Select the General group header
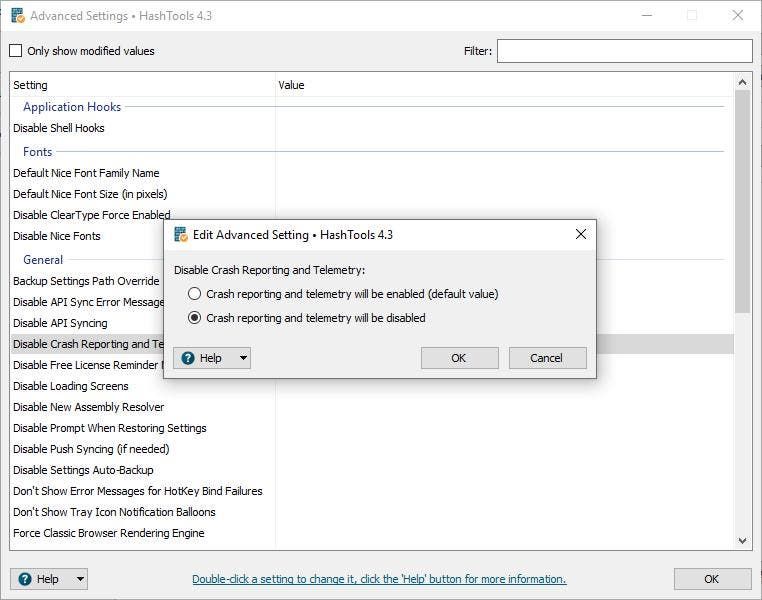The width and height of the screenshot is (762, 600). [43, 259]
